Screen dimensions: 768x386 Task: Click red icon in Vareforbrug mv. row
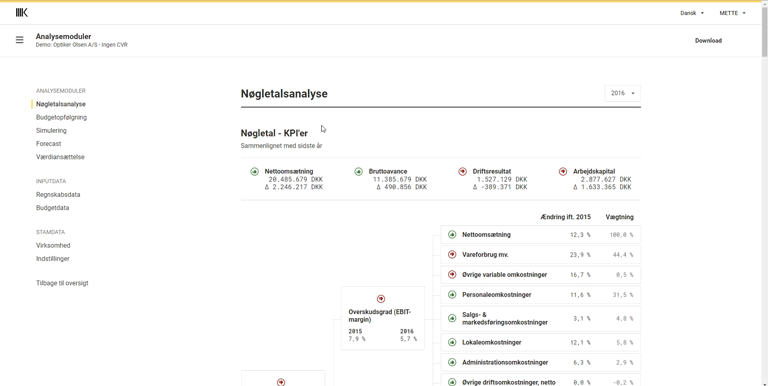452,255
